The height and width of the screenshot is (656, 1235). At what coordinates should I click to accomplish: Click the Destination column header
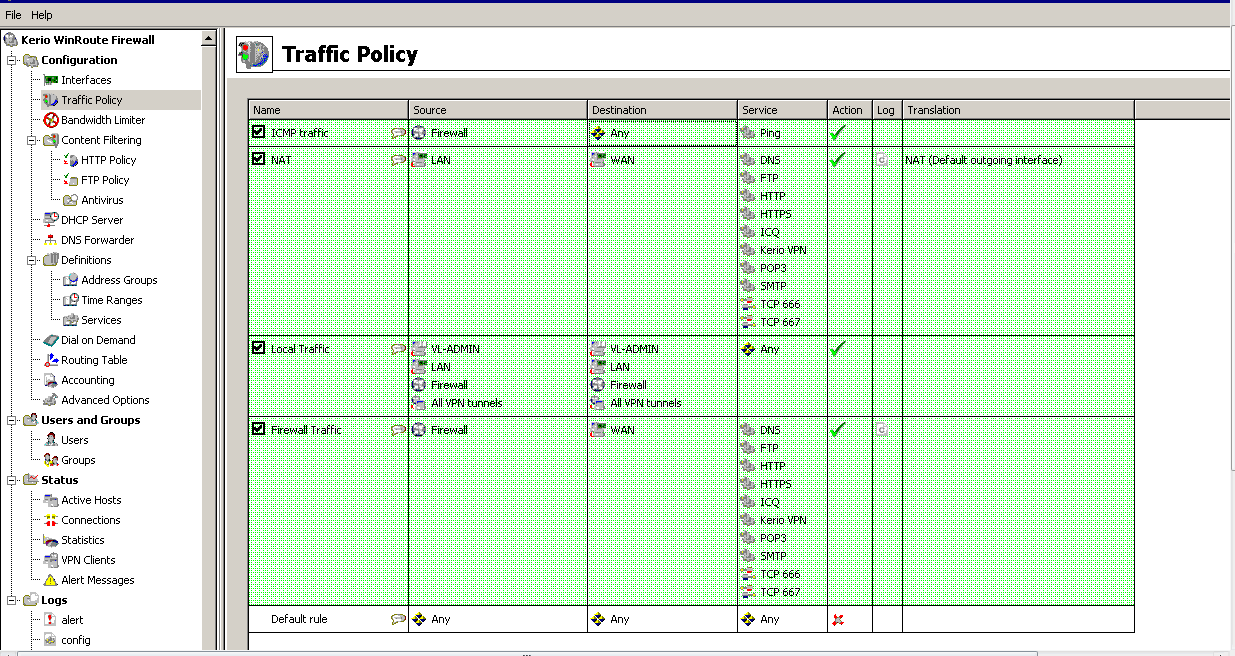pos(663,110)
